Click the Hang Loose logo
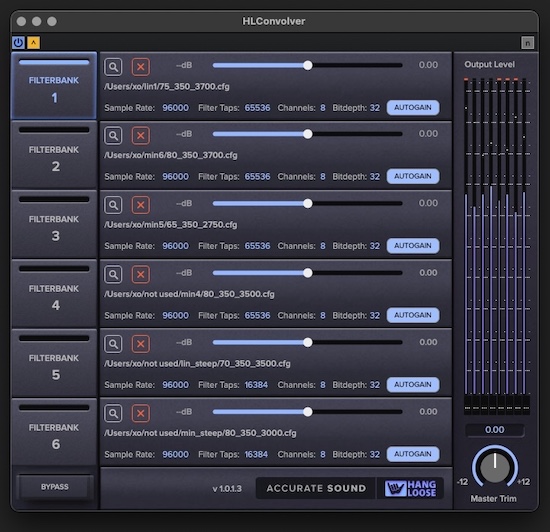 [x=410, y=488]
